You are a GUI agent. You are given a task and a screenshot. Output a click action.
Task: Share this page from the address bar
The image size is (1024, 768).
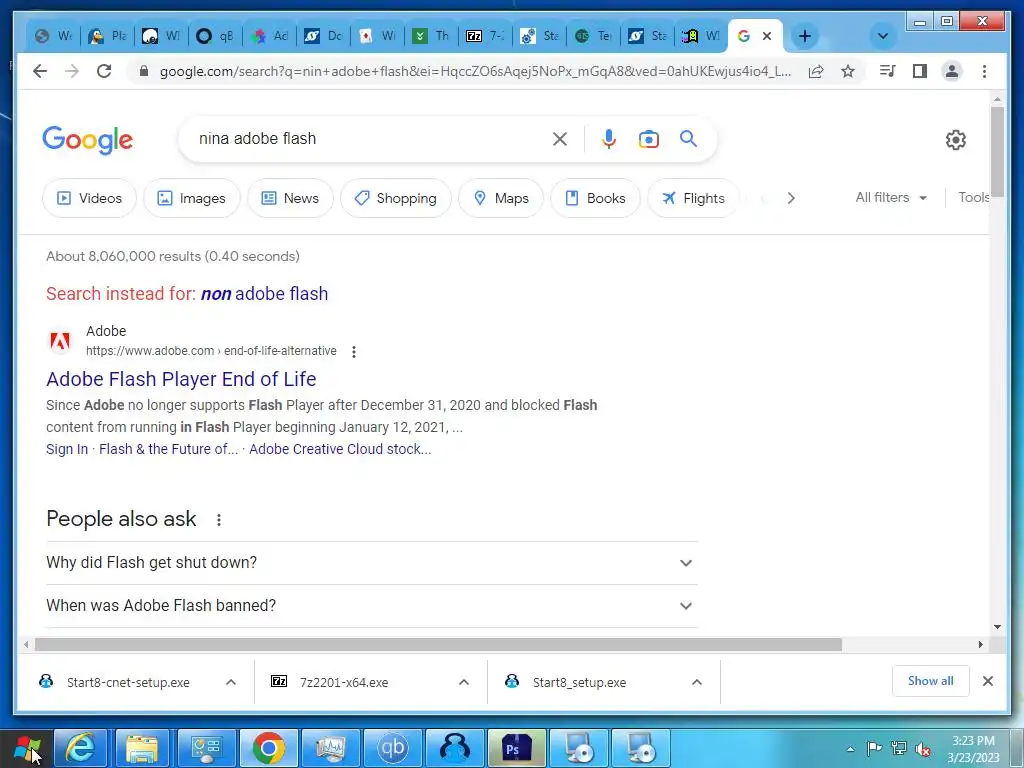click(x=816, y=71)
